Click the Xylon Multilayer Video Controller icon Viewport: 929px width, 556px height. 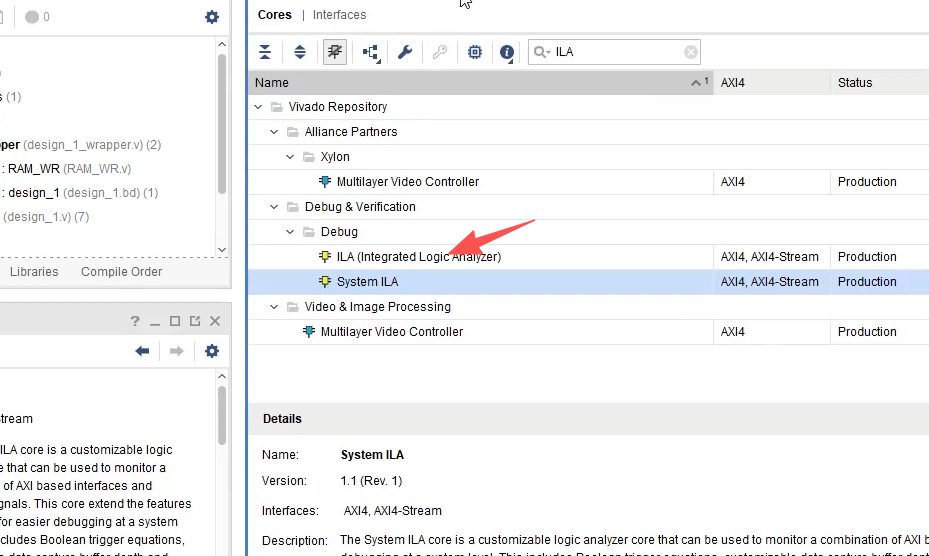coord(325,181)
